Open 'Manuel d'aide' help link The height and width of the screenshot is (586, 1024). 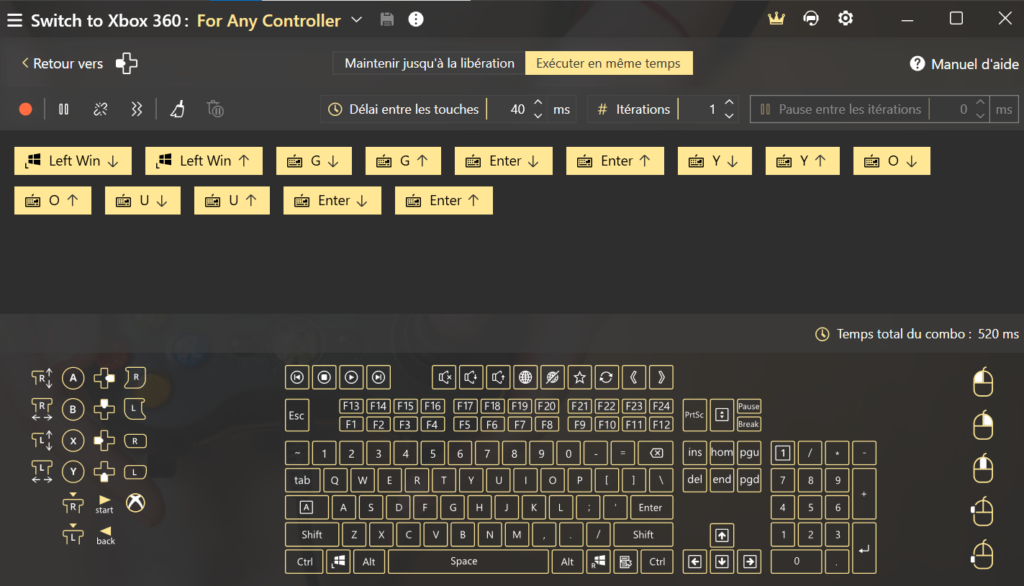(x=964, y=64)
